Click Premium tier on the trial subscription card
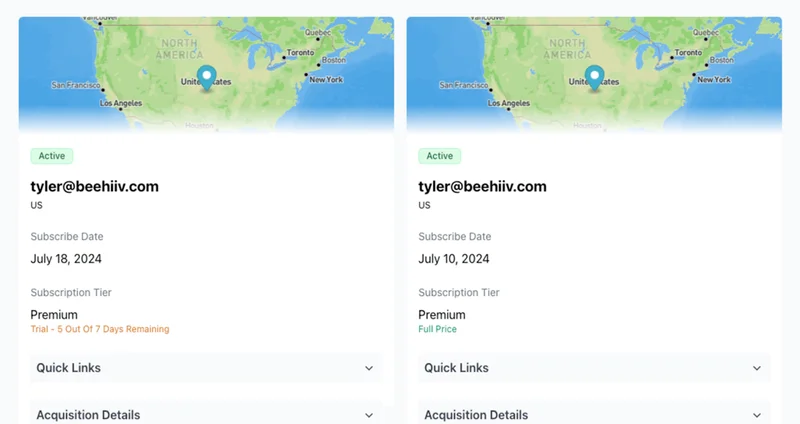Viewport: 800px width, 424px height. pos(54,314)
